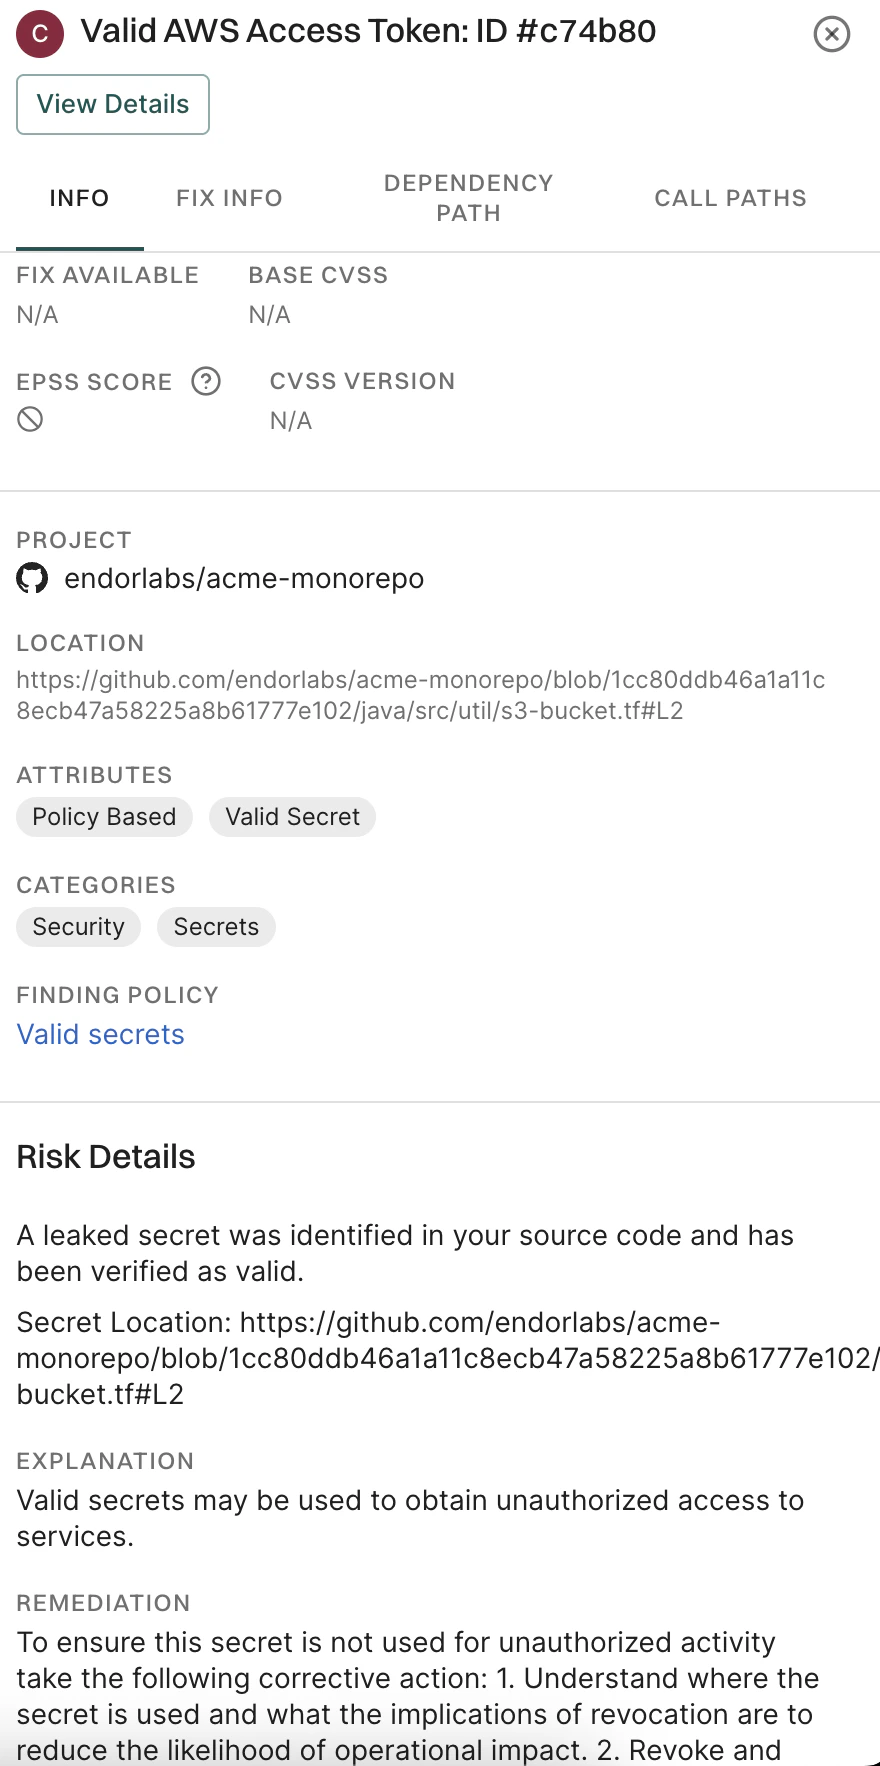
Task: Select the INFO tab
Action: 79,198
